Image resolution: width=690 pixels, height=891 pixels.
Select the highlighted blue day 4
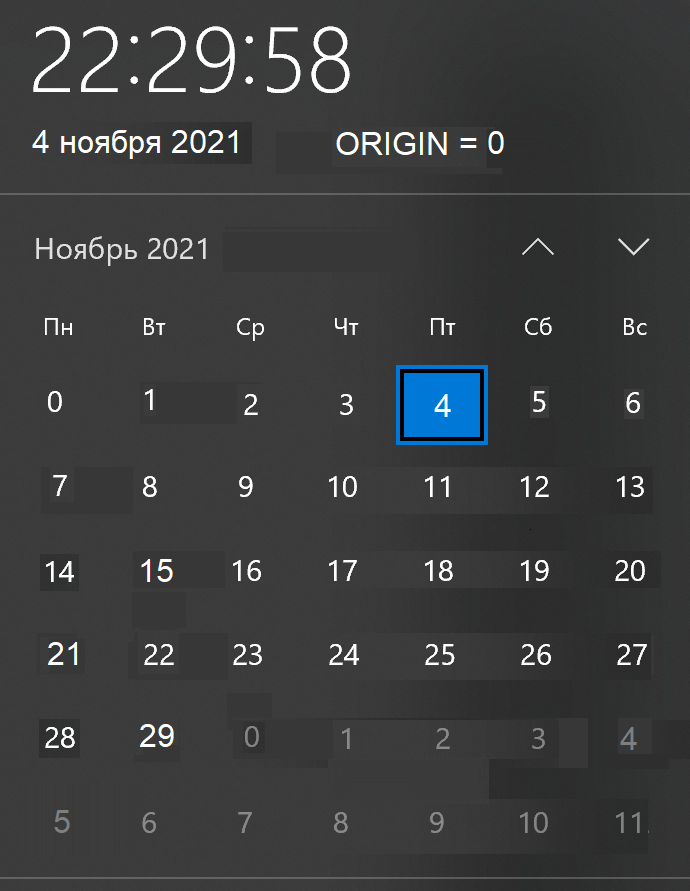[442, 405]
